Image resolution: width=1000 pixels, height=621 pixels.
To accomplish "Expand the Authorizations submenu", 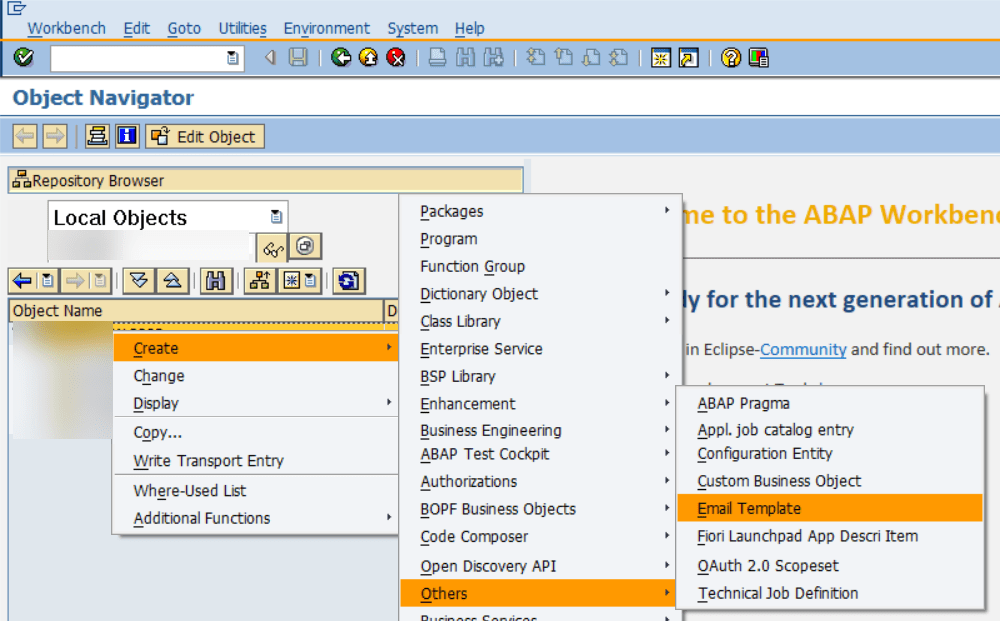I will [666, 481].
